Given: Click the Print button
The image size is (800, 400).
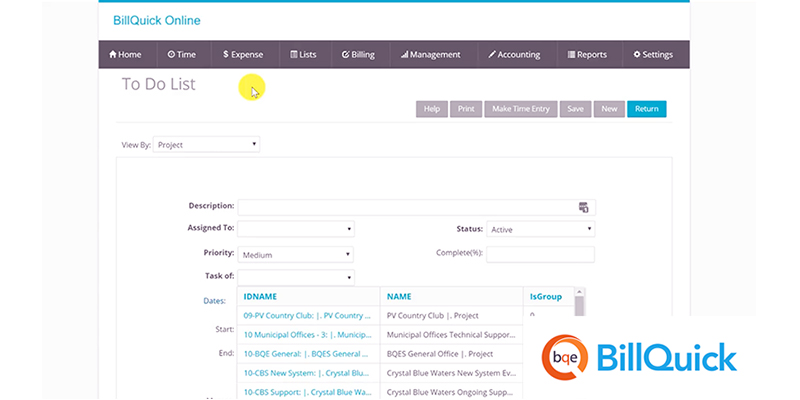Looking at the screenshot, I should coord(466,109).
